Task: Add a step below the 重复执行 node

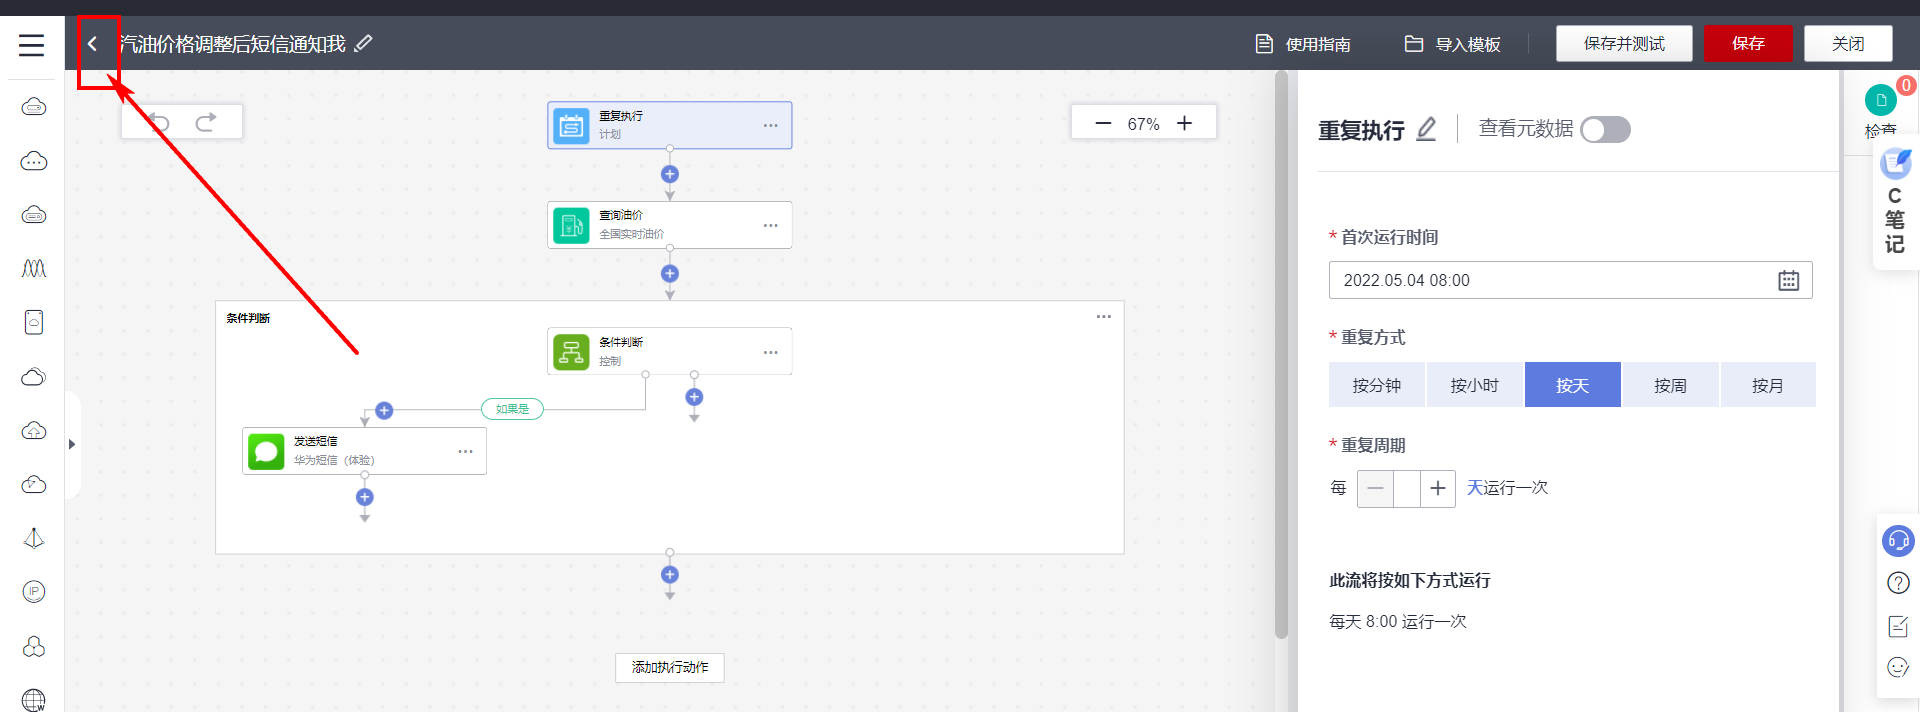Action: [x=670, y=174]
